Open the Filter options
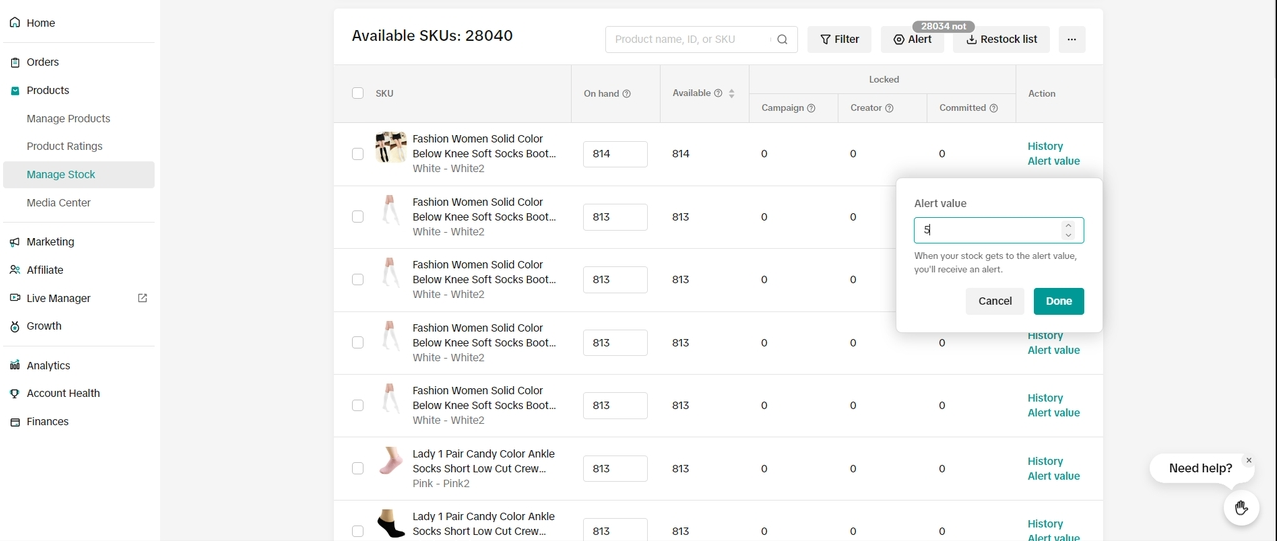This screenshot has width=1277, height=541. click(x=839, y=40)
